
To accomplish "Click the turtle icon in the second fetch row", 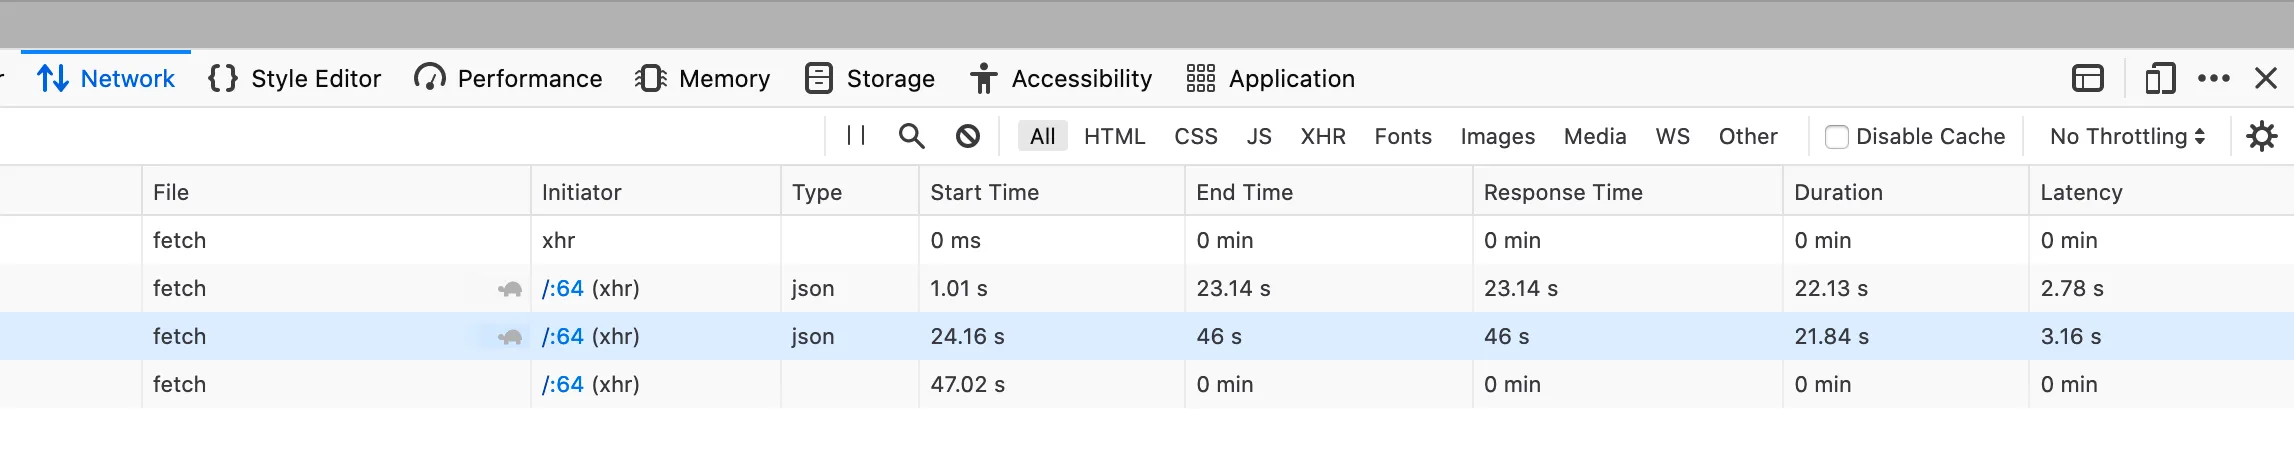I will pos(510,289).
